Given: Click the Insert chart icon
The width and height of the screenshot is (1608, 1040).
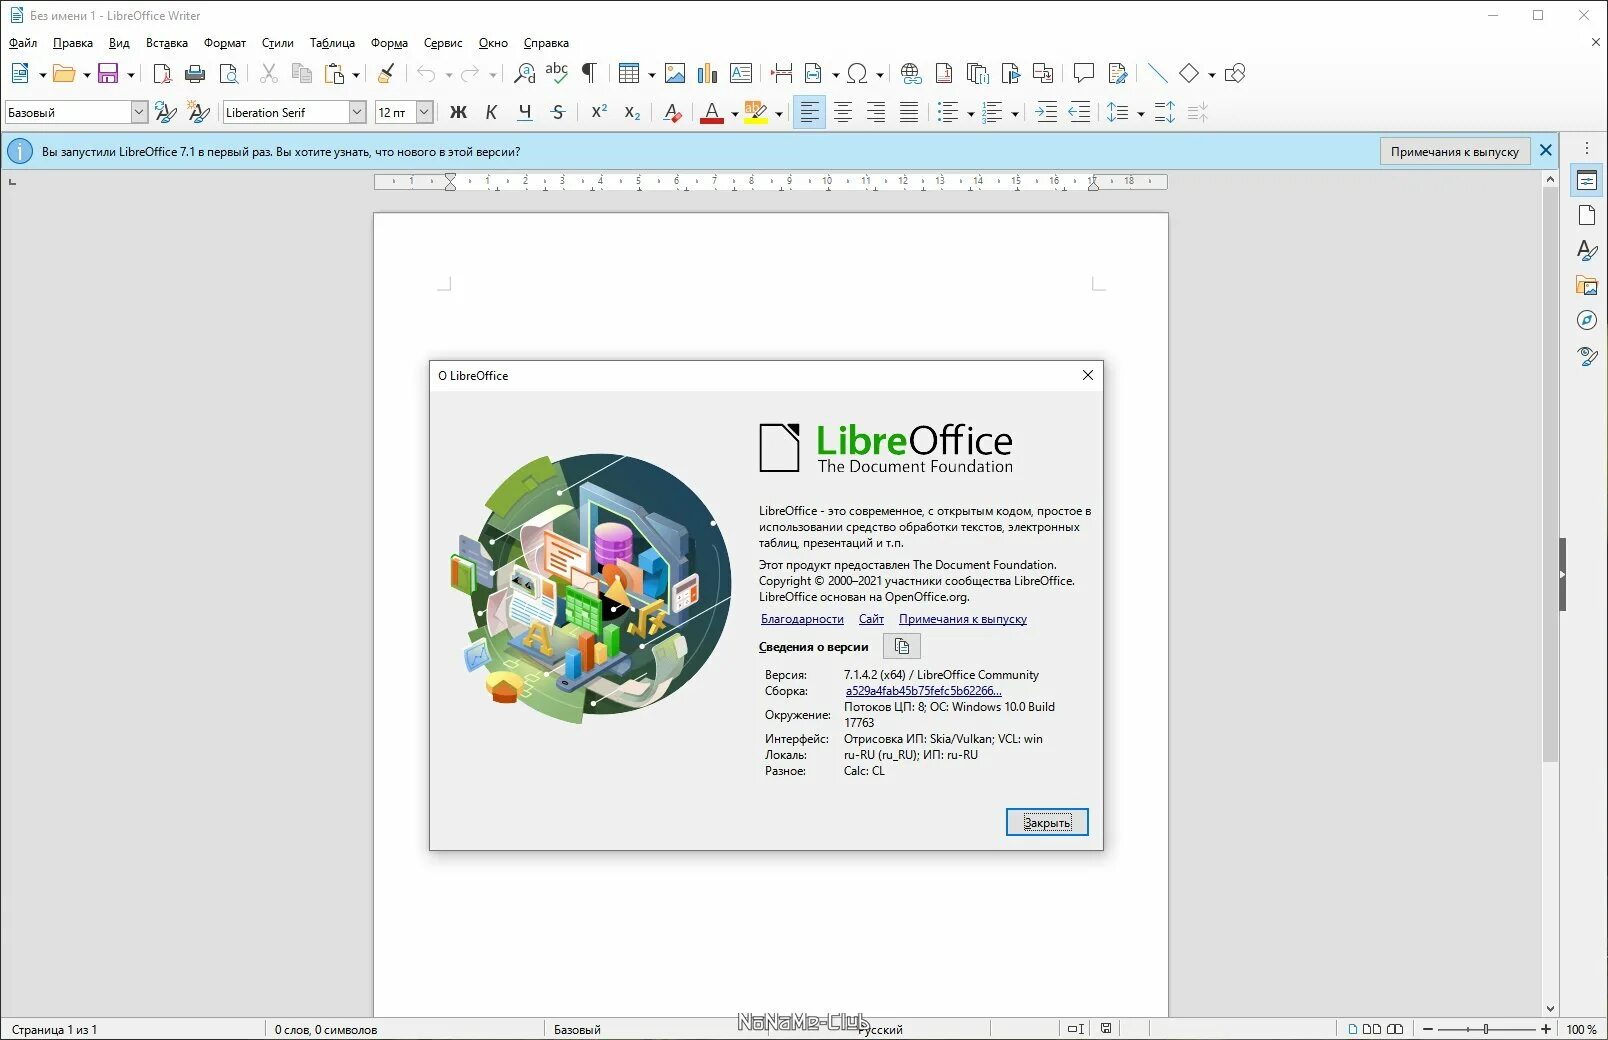Looking at the screenshot, I should 708,73.
